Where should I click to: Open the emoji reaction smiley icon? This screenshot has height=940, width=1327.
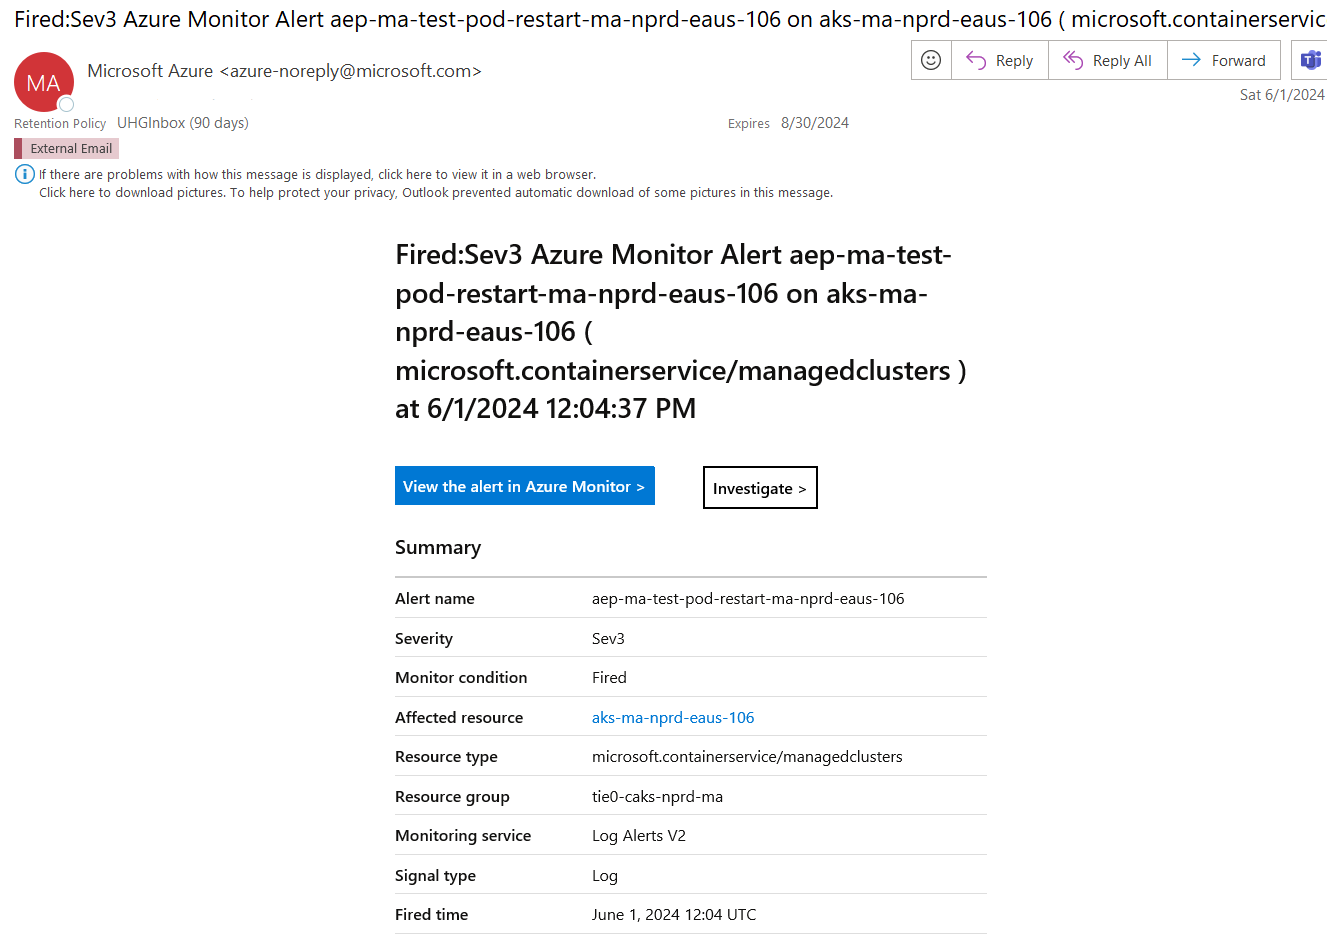coord(931,60)
